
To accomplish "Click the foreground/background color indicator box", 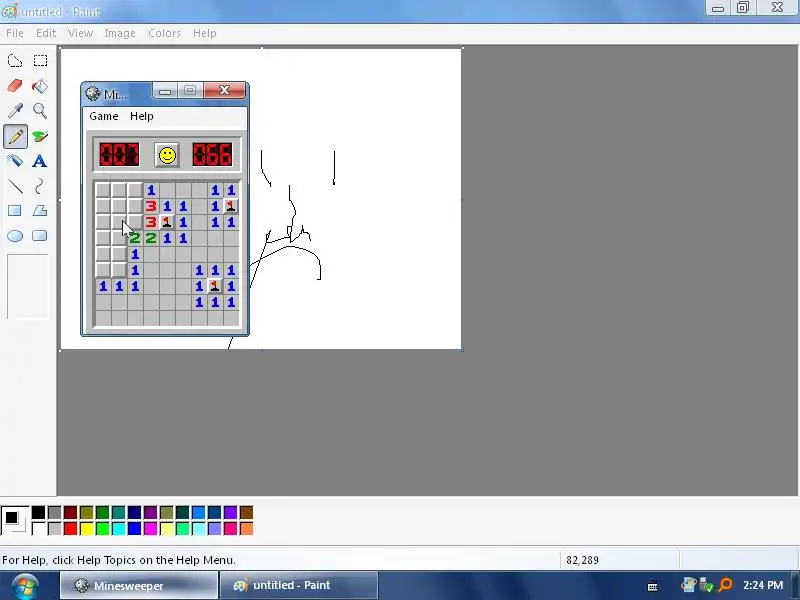I will click(x=14, y=520).
